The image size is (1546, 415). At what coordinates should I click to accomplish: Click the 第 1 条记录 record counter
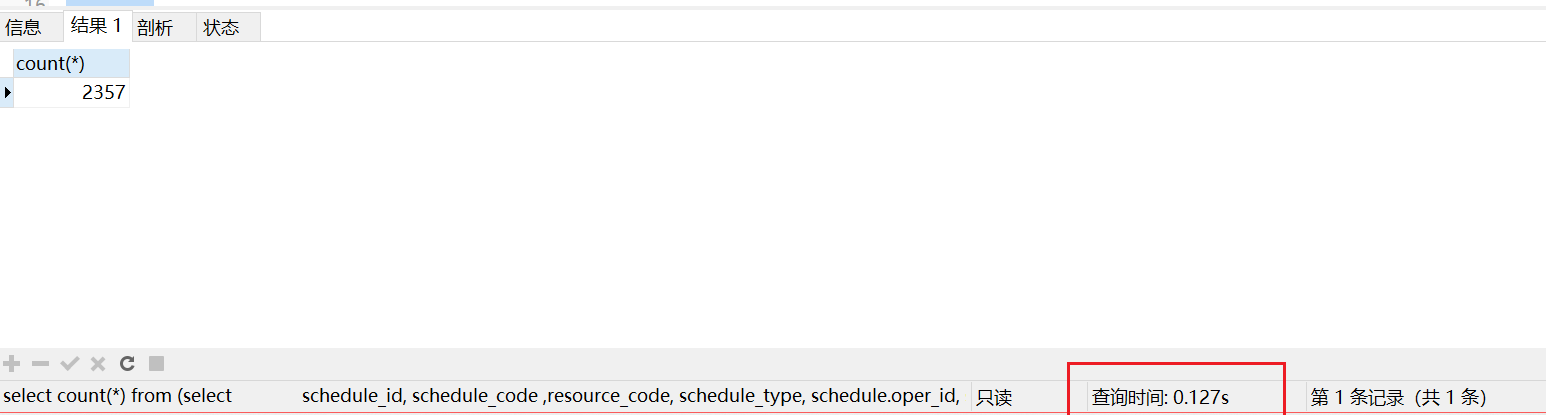coord(1398,397)
